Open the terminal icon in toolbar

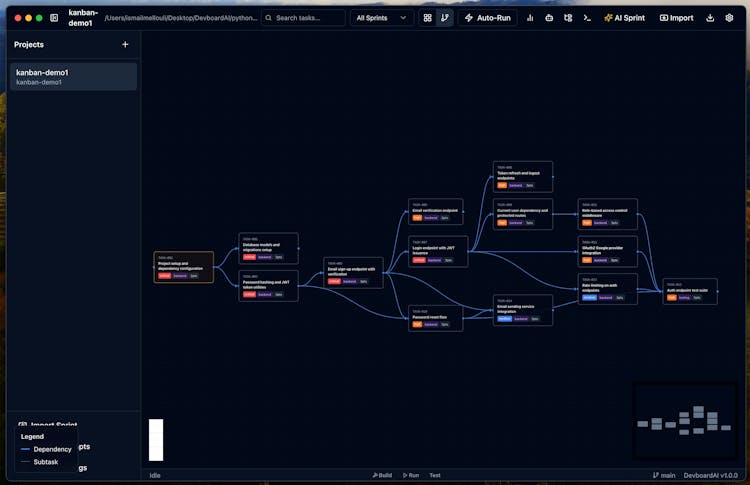pyautogui.click(x=587, y=18)
